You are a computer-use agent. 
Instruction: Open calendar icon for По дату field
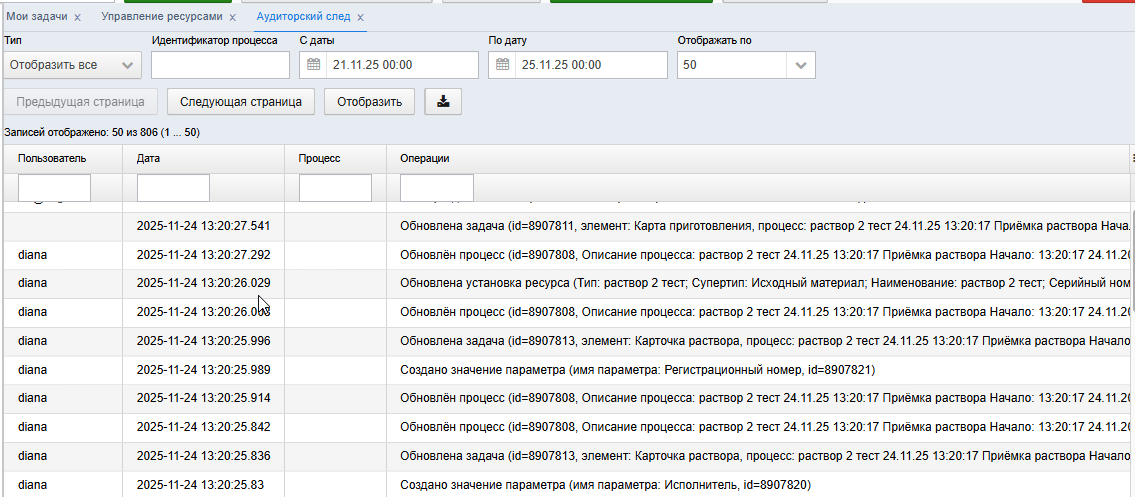[502, 65]
